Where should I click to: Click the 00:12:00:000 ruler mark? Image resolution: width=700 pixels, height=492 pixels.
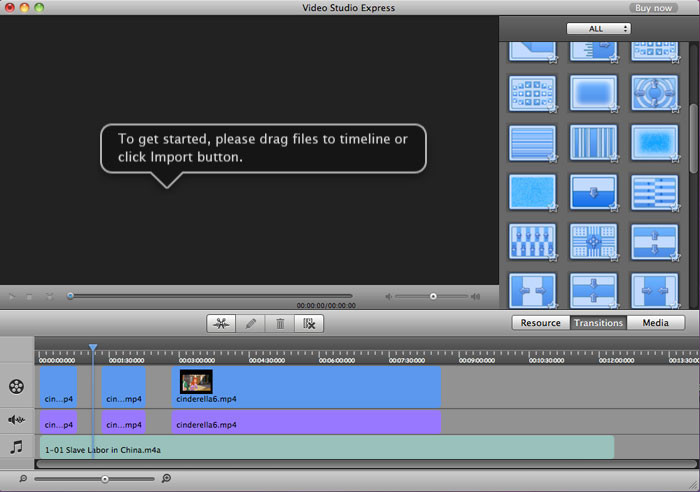click(617, 360)
